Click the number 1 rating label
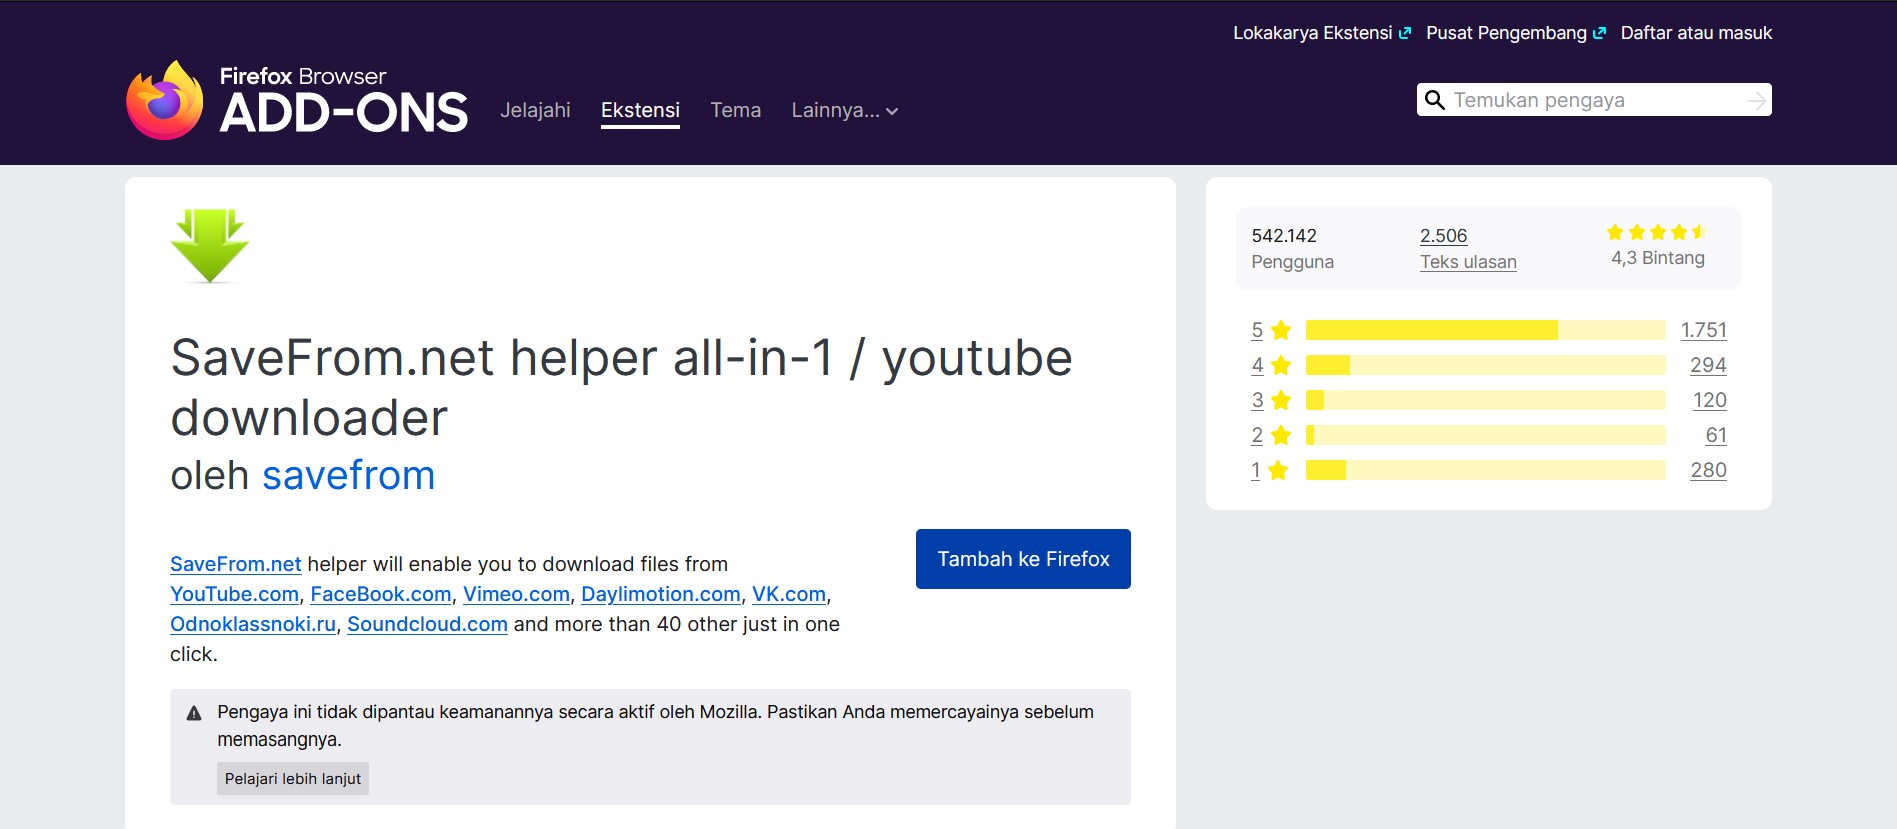The width and height of the screenshot is (1897, 829). (1255, 470)
